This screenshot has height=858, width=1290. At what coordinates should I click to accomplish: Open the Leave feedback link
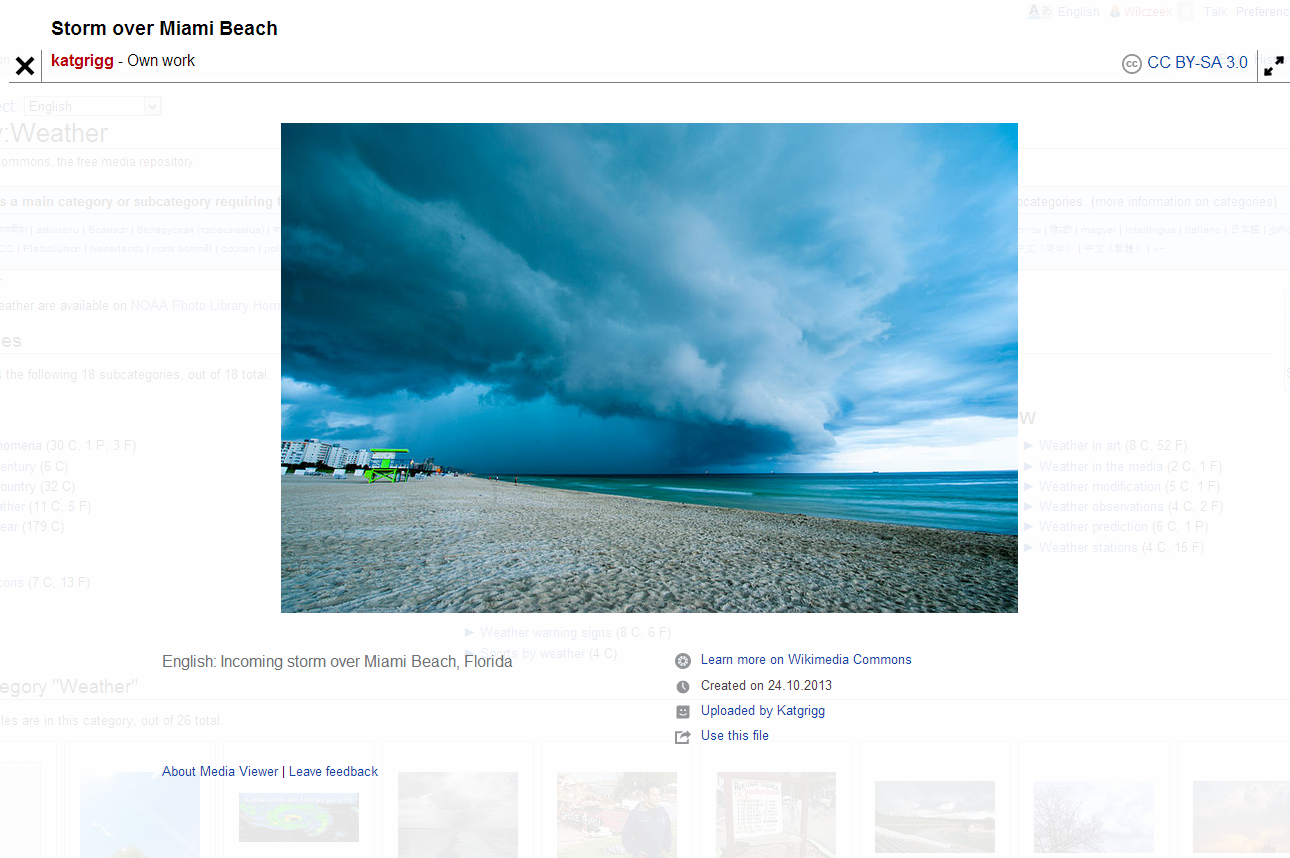[333, 772]
